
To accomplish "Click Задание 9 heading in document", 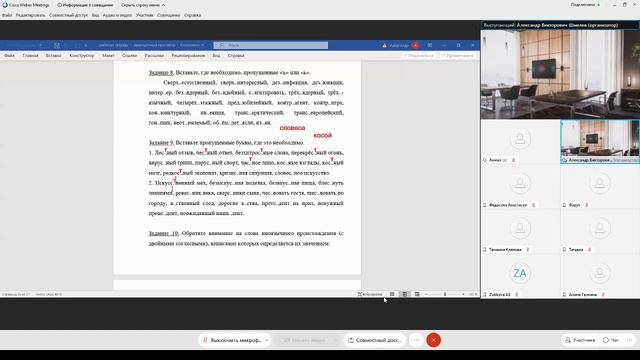I will coord(161,142).
